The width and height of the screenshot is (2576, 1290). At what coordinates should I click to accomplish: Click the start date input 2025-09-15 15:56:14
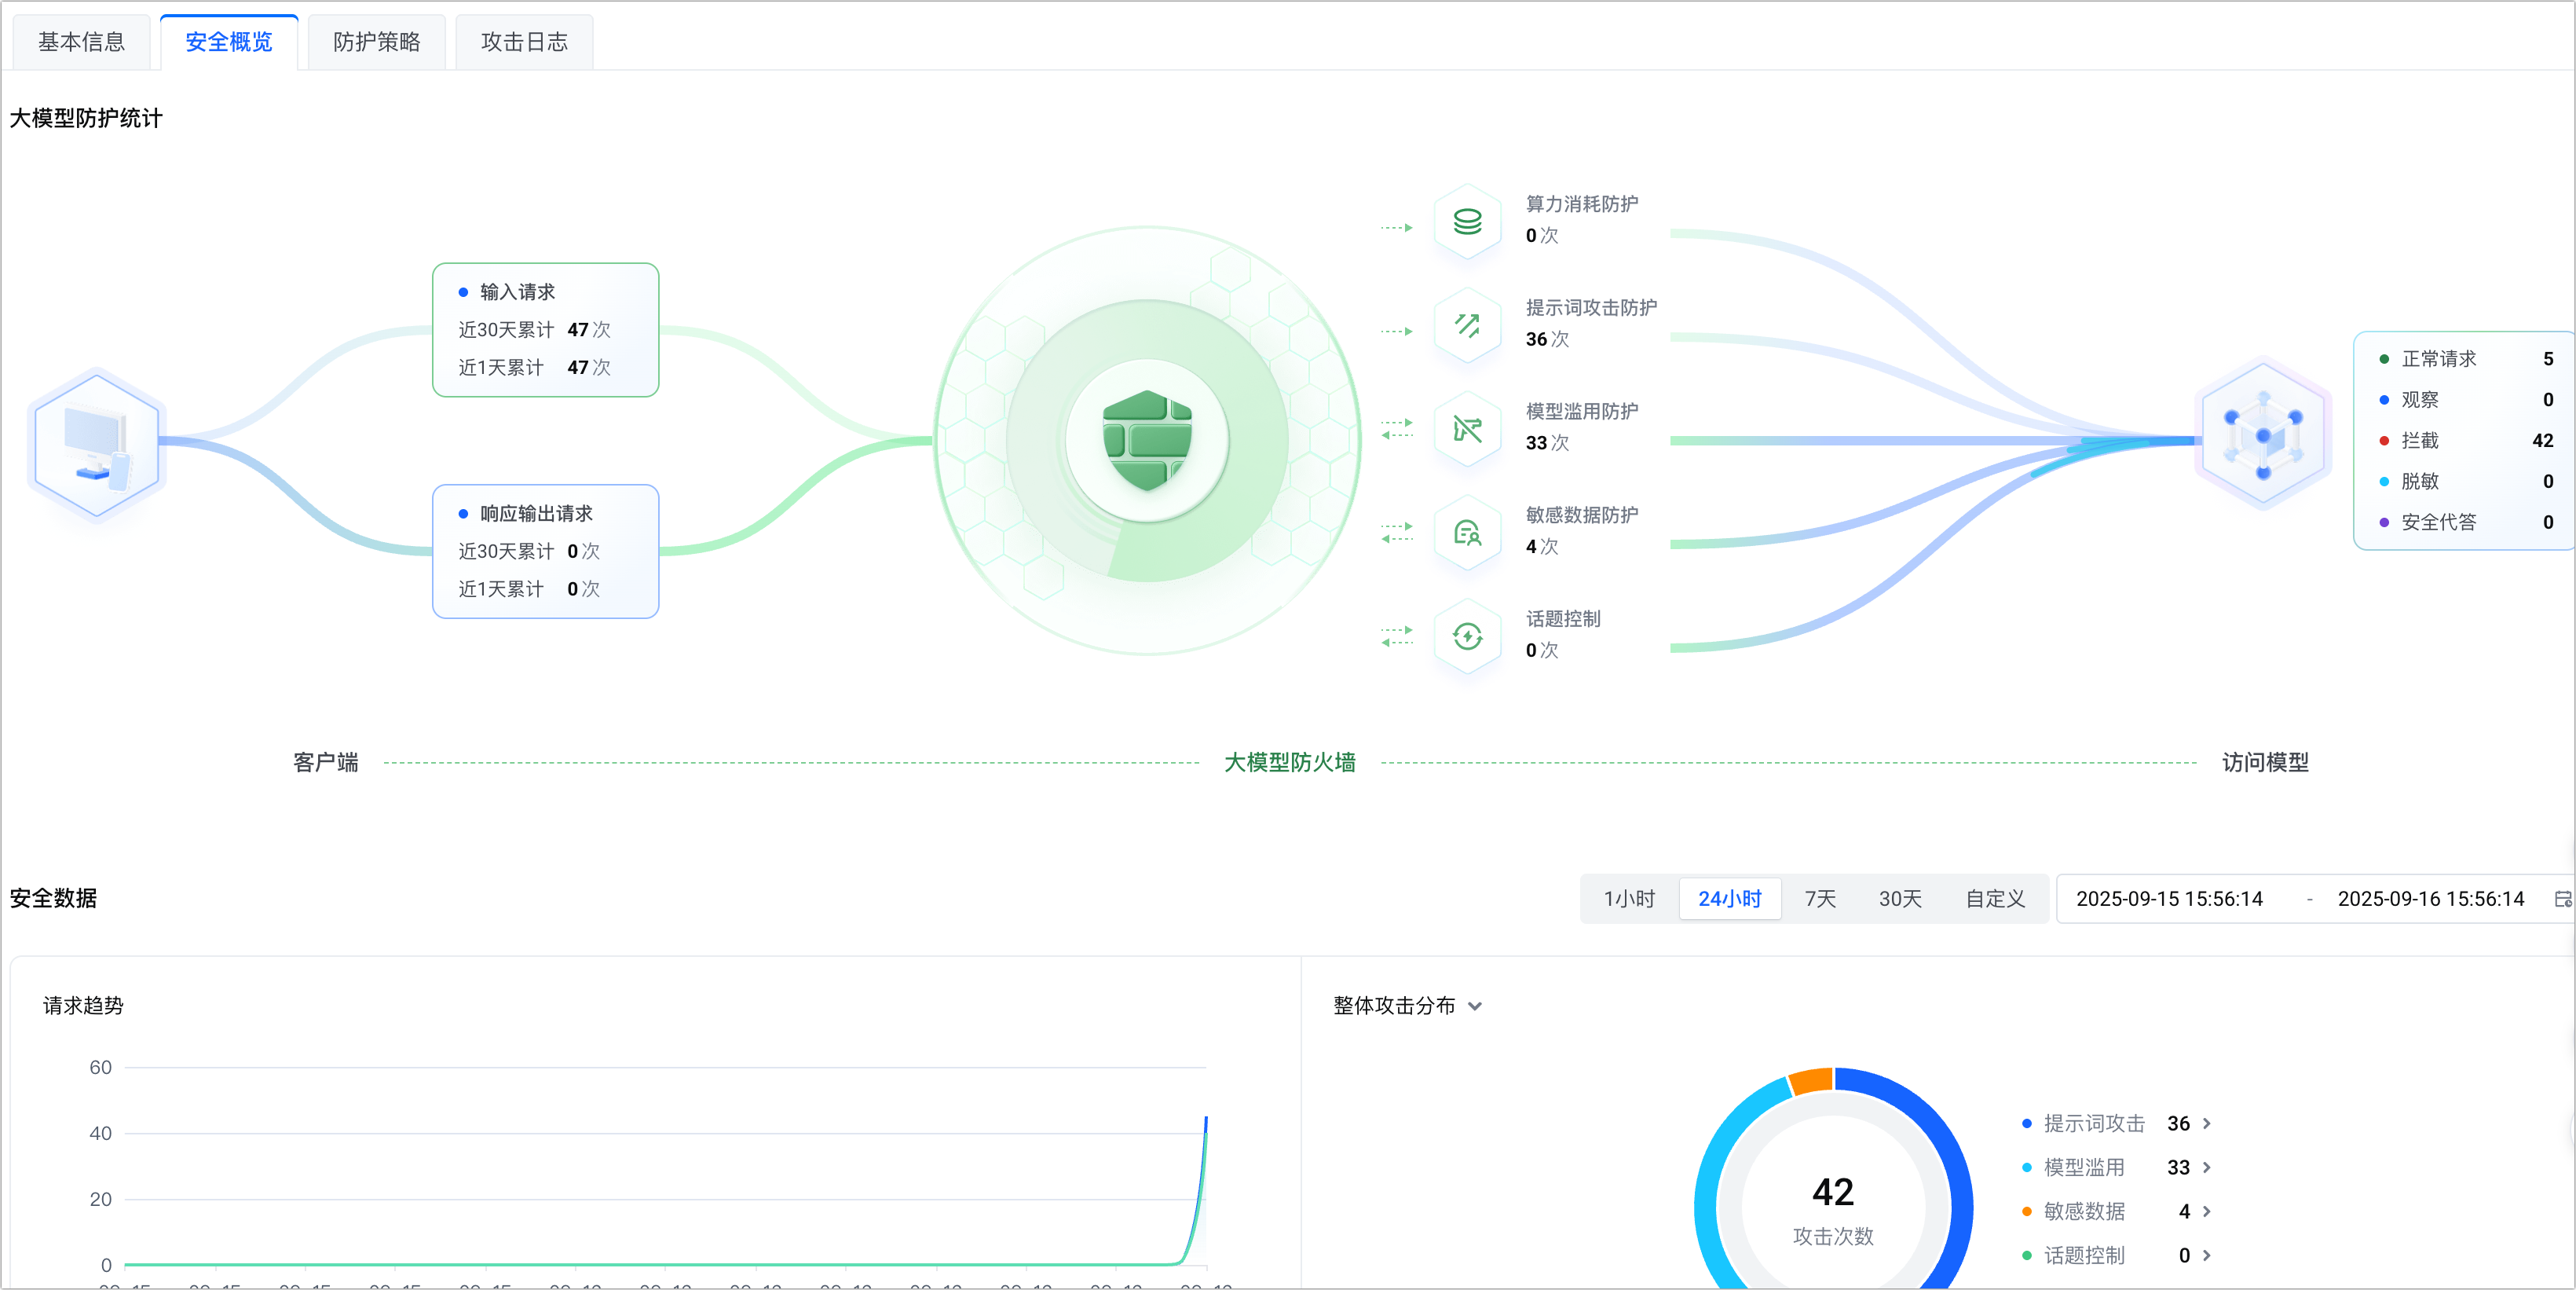2169,899
